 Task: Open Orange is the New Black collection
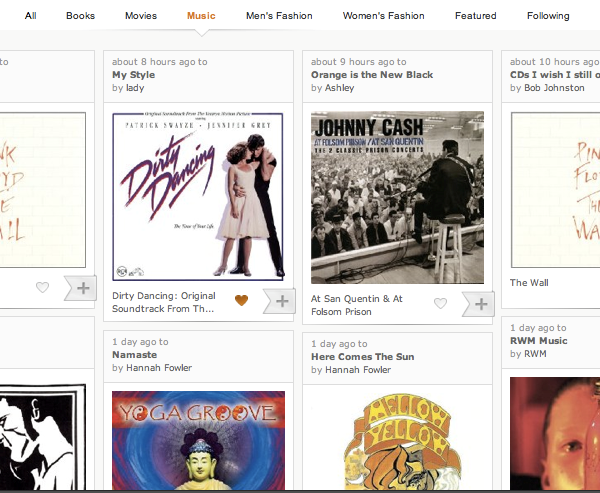point(372,75)
